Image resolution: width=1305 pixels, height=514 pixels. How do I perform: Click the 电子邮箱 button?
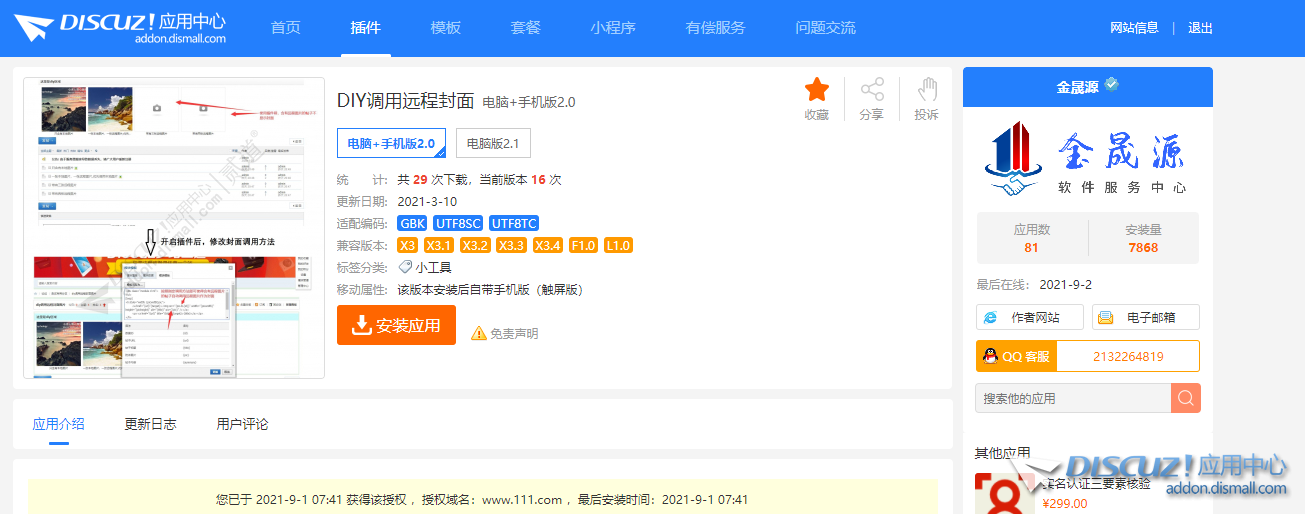click(1146, 317)
